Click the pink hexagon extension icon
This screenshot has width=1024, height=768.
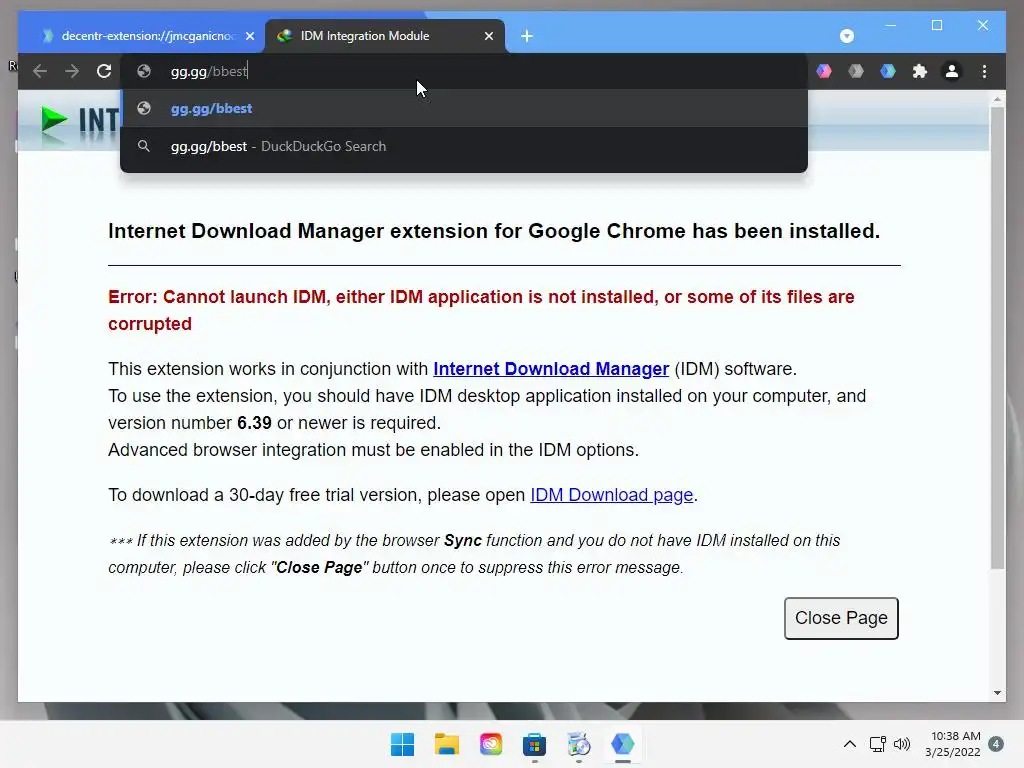click(x=824, y=71)
